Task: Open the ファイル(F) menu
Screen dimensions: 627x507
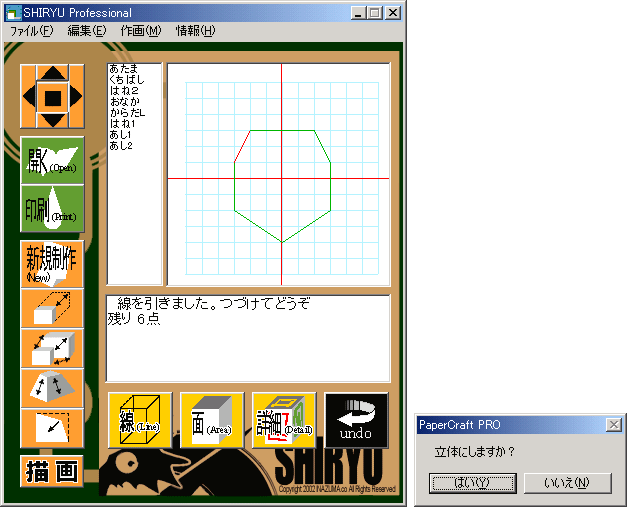Action: [x=31, y=31]
